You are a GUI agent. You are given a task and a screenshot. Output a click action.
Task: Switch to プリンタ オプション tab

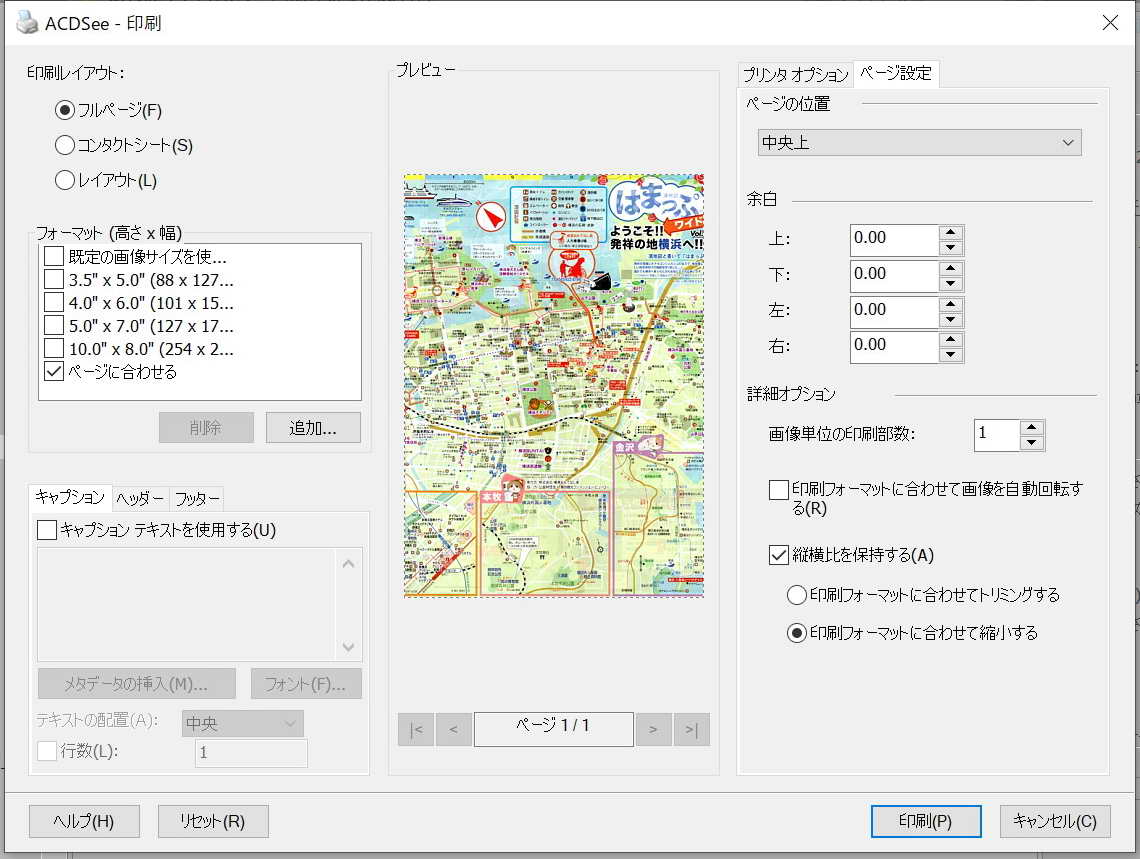[795, 75]
